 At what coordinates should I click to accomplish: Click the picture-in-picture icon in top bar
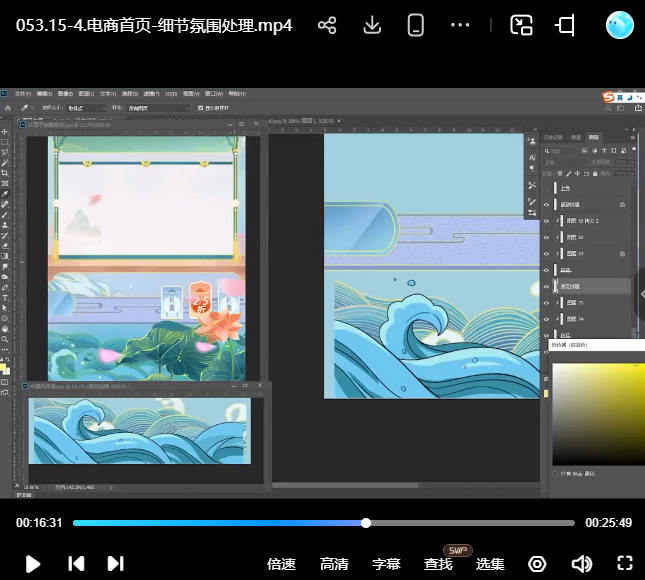[x=521, y=26]
